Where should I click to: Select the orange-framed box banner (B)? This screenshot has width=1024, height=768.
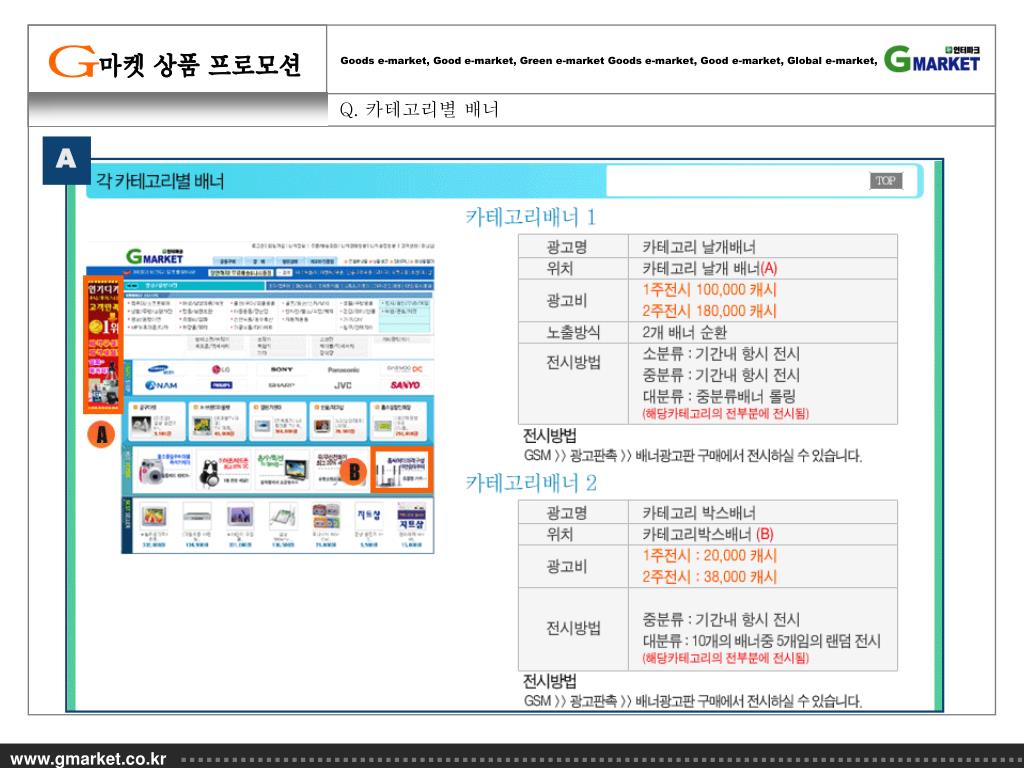(401, 469)
